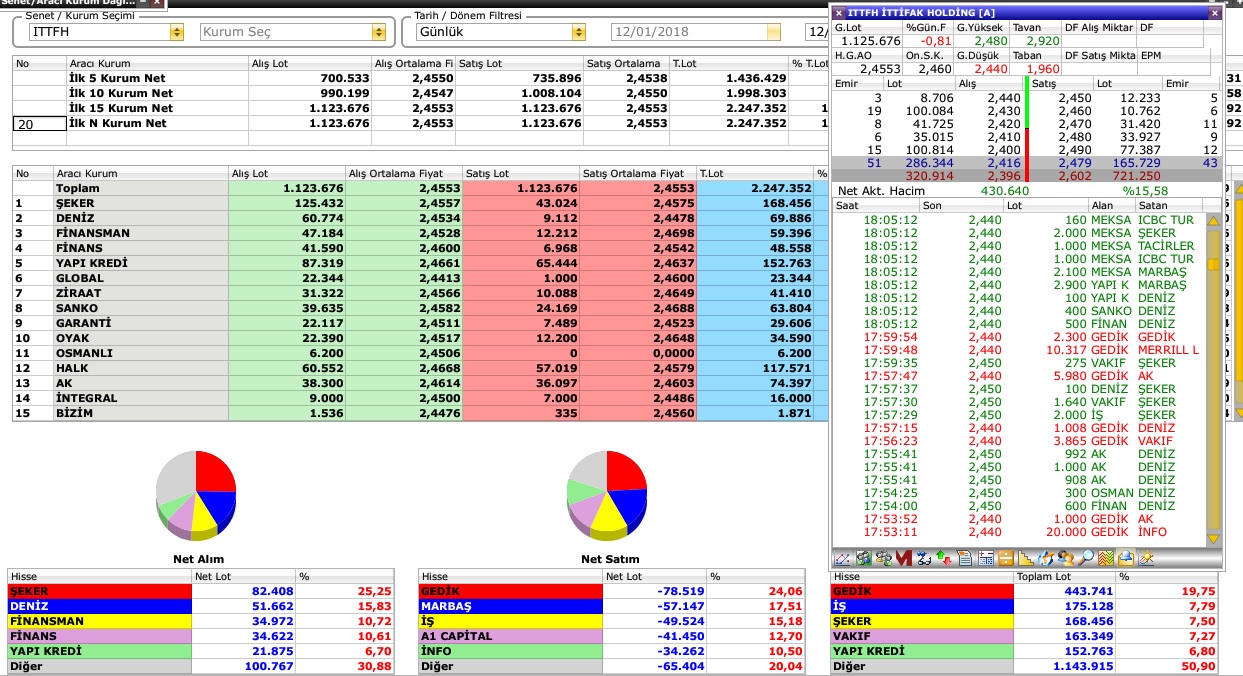Click blue MARBAŞ swatch in Net Satım legend
The width and height of the screenshot is (1243, 676).
510,606
